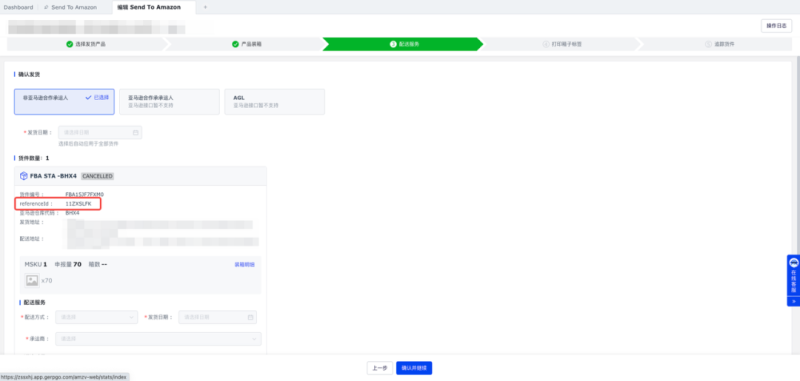Screen dimensions: 800x381
Task: Expand the carrier dropdown
Action: [158, 339]
